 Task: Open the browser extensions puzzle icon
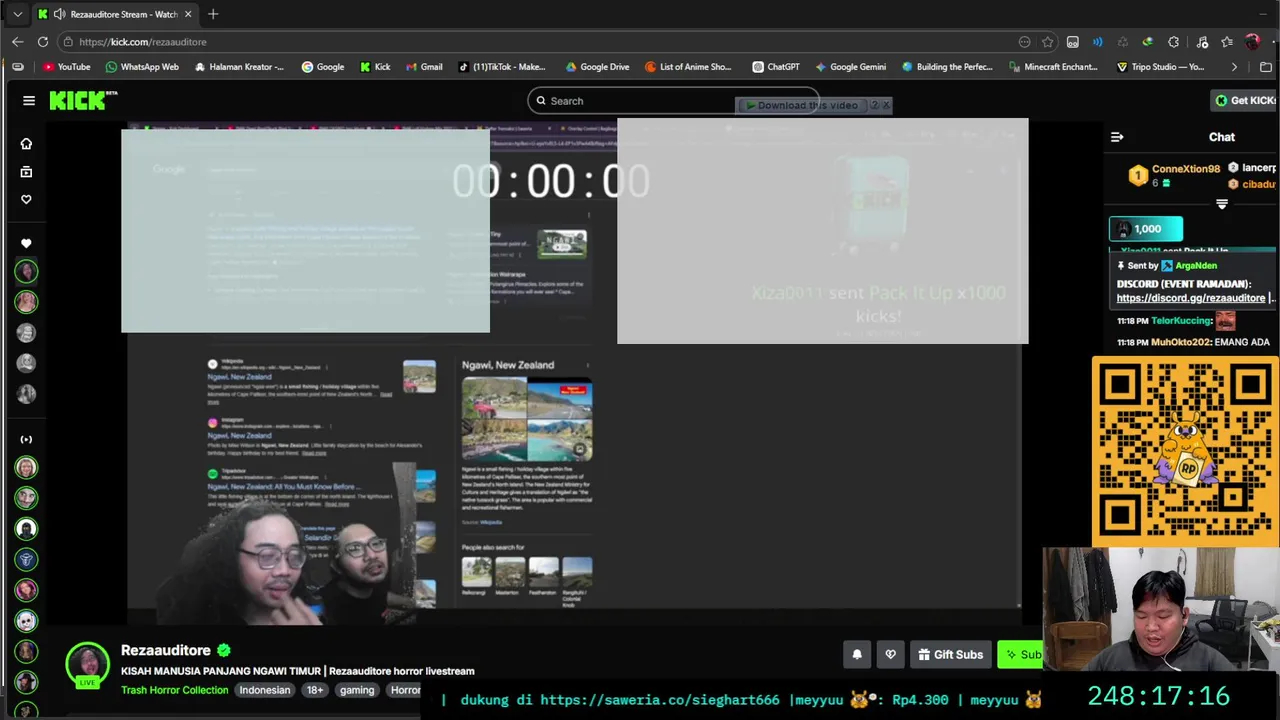click(x=1173, y=42)
